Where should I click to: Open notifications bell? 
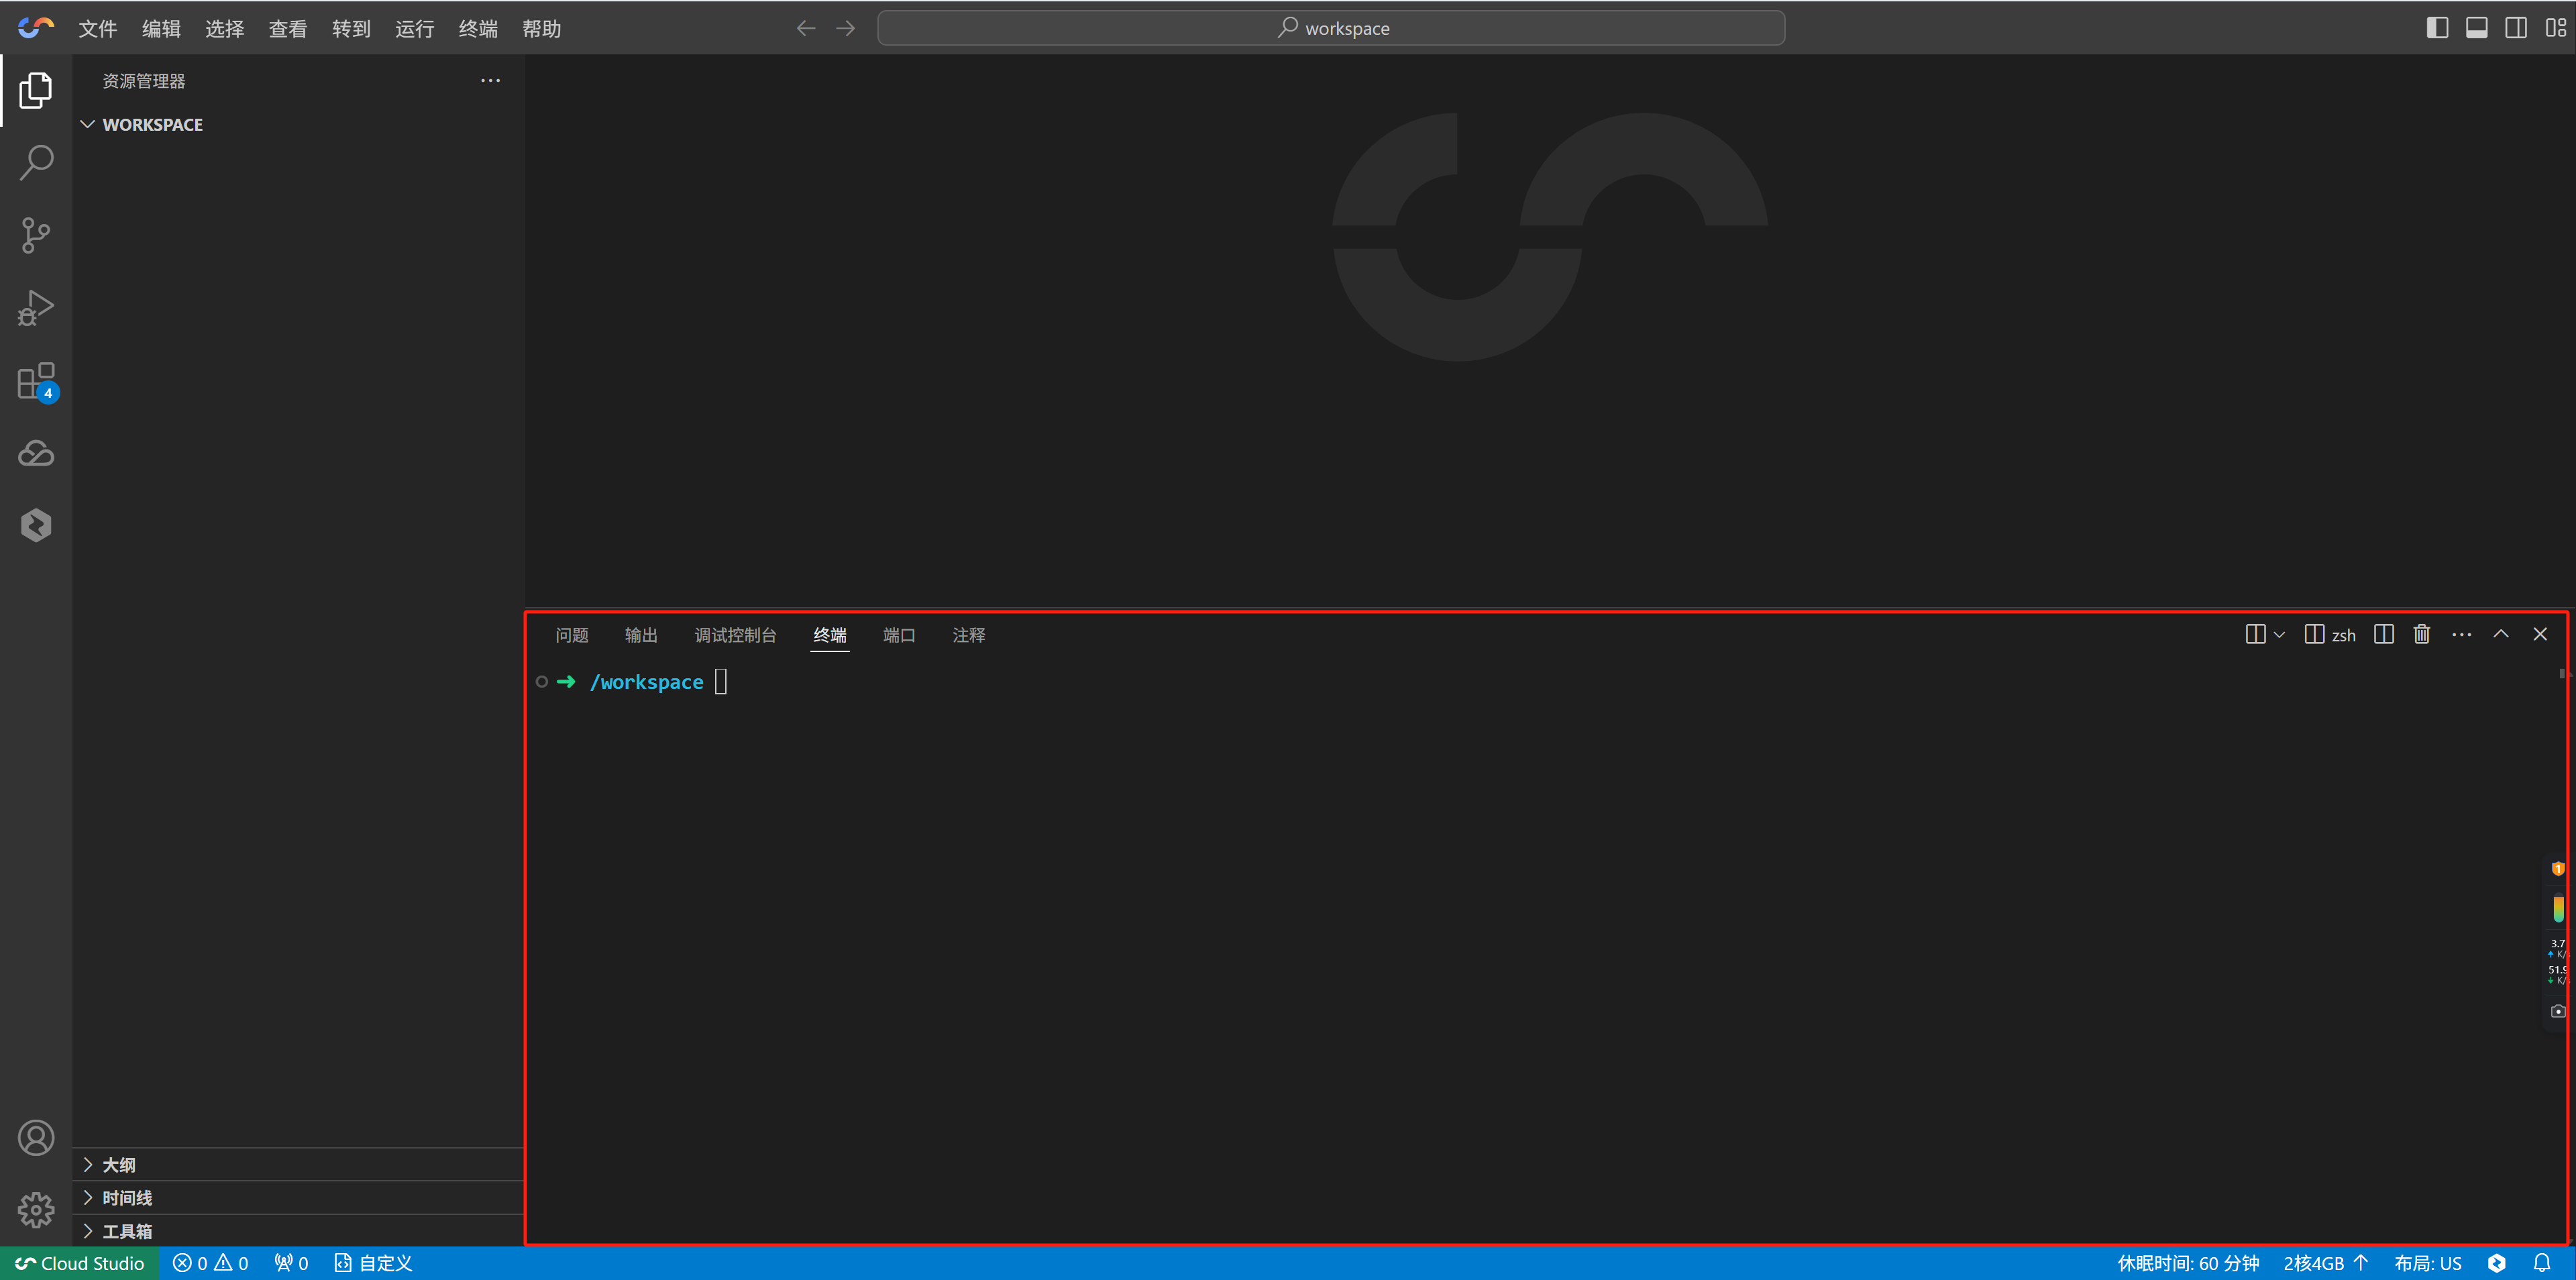coord(2542,1263)
